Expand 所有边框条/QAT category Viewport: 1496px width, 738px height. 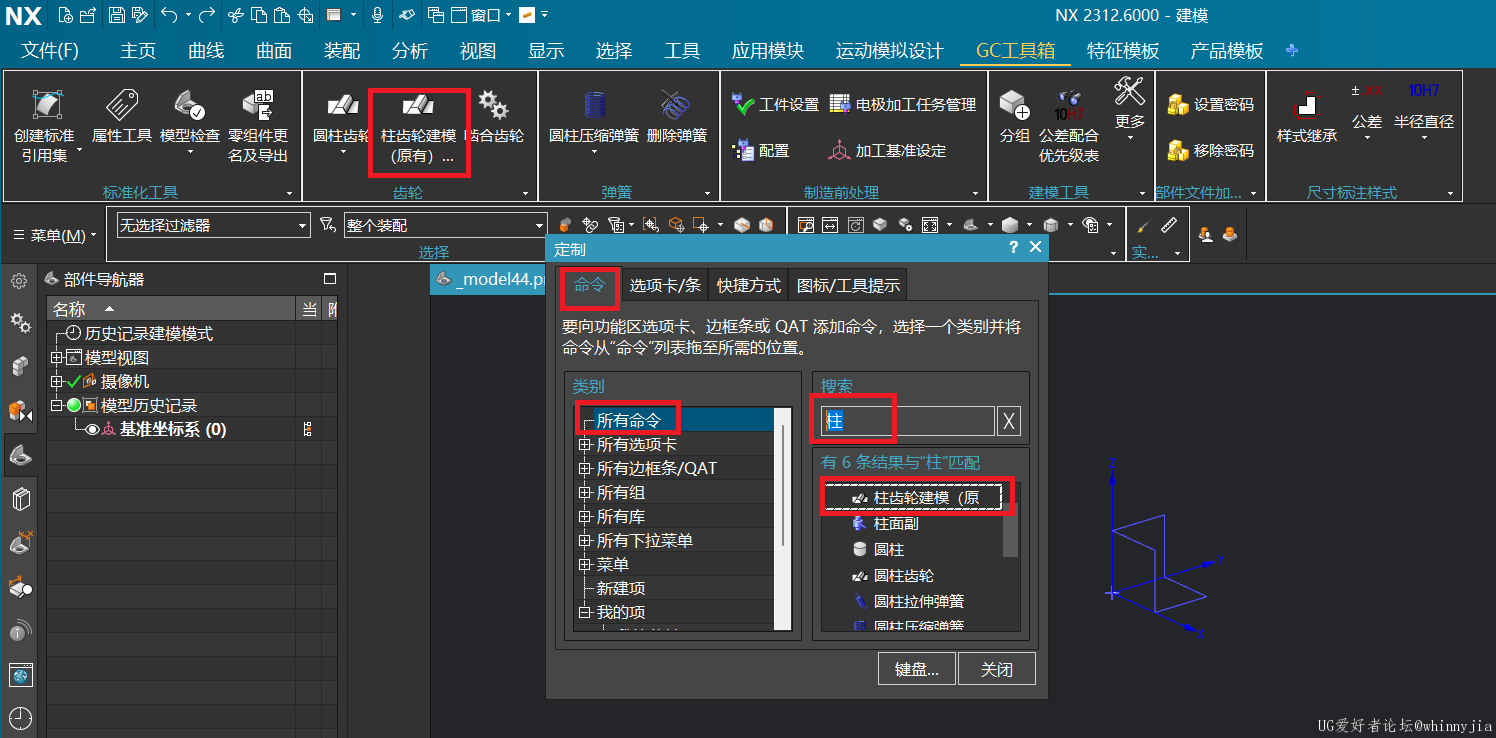(x=585, y=468)
